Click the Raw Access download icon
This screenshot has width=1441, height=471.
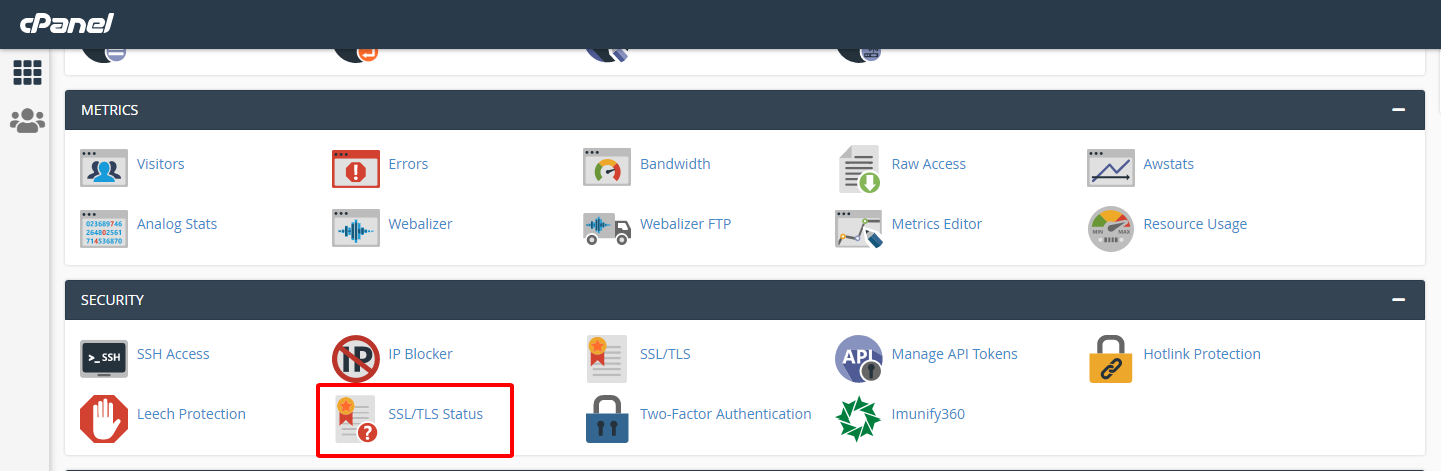click(x=859, y=168)
